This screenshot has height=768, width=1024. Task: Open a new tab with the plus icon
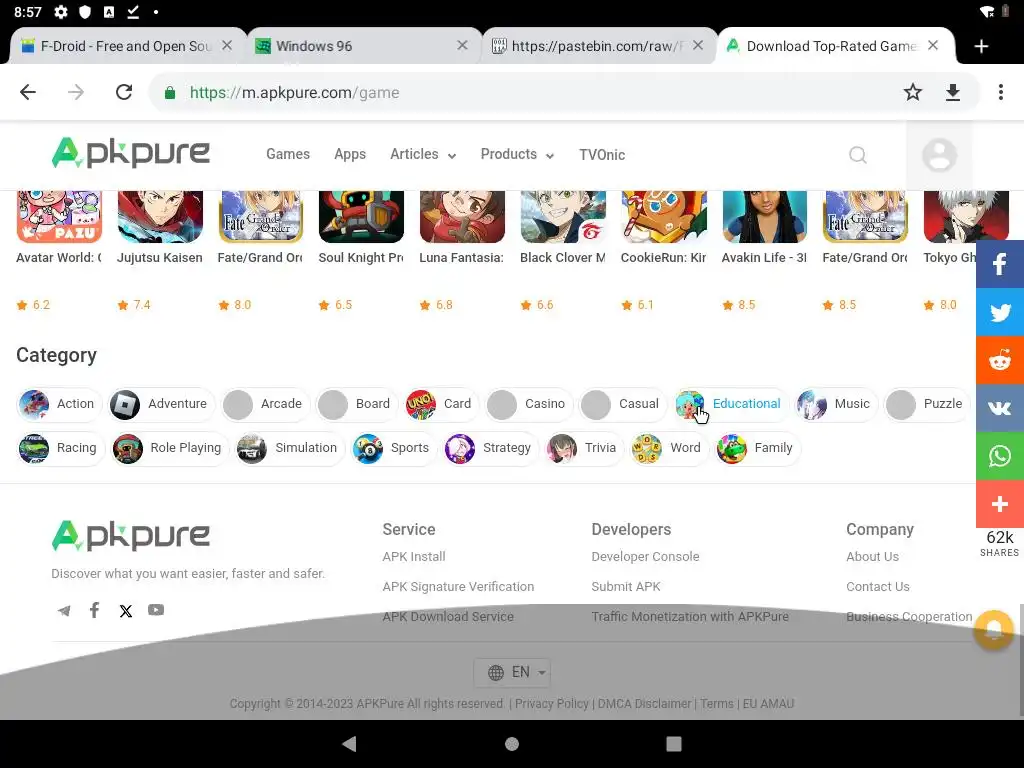pyautogui.click(x=981, y=46)
